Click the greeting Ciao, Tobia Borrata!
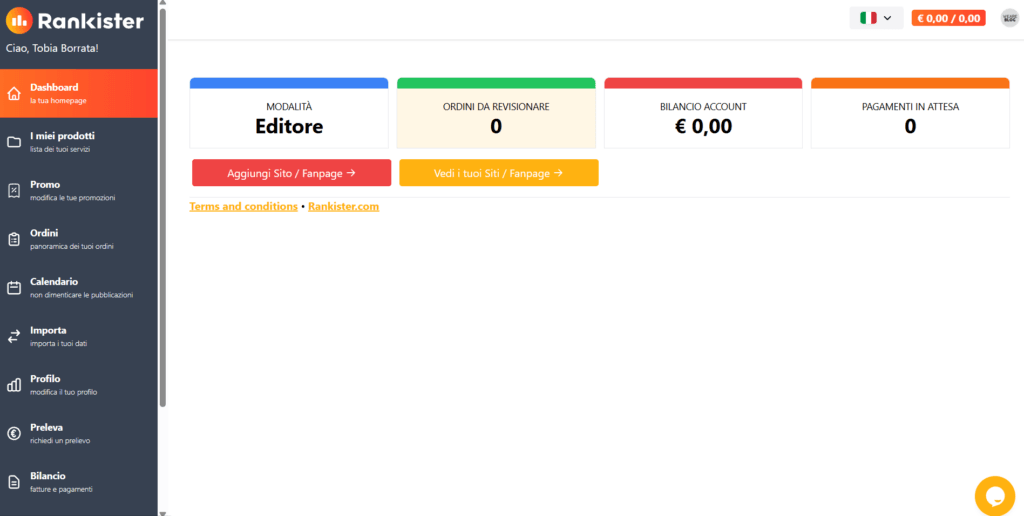1024x516 pixels. pyautogui.click(x=52, y=48)
